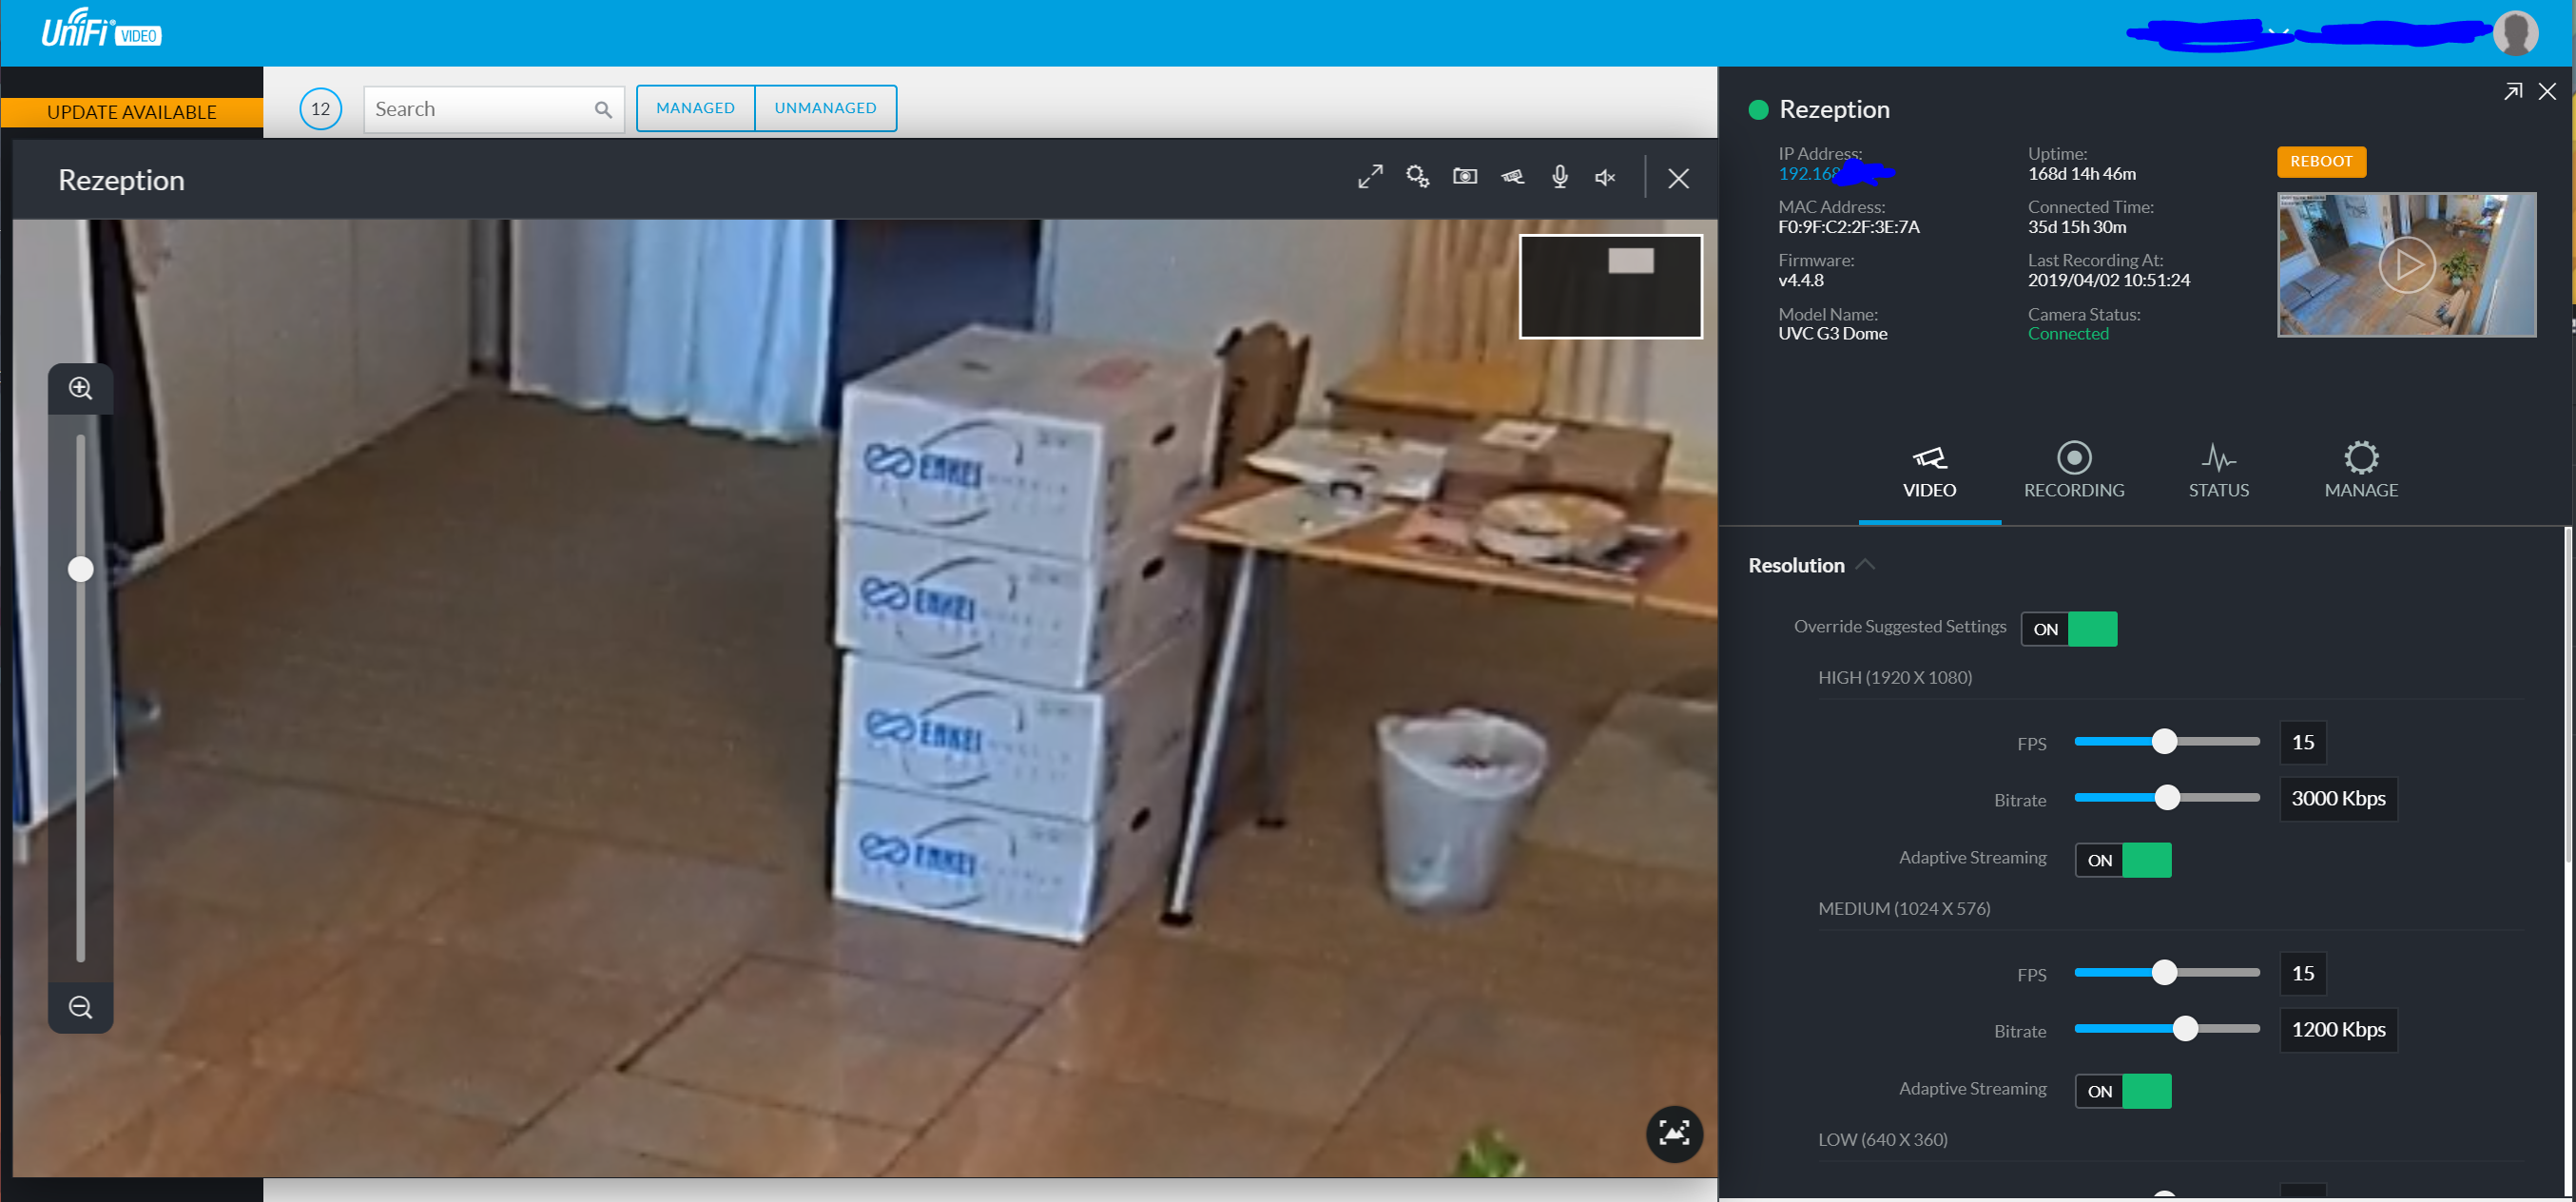The width and height of the screenshot is (2576, 1202).
Task: Click the zoom in magnifier icon
Action: [x=81, y=388]
